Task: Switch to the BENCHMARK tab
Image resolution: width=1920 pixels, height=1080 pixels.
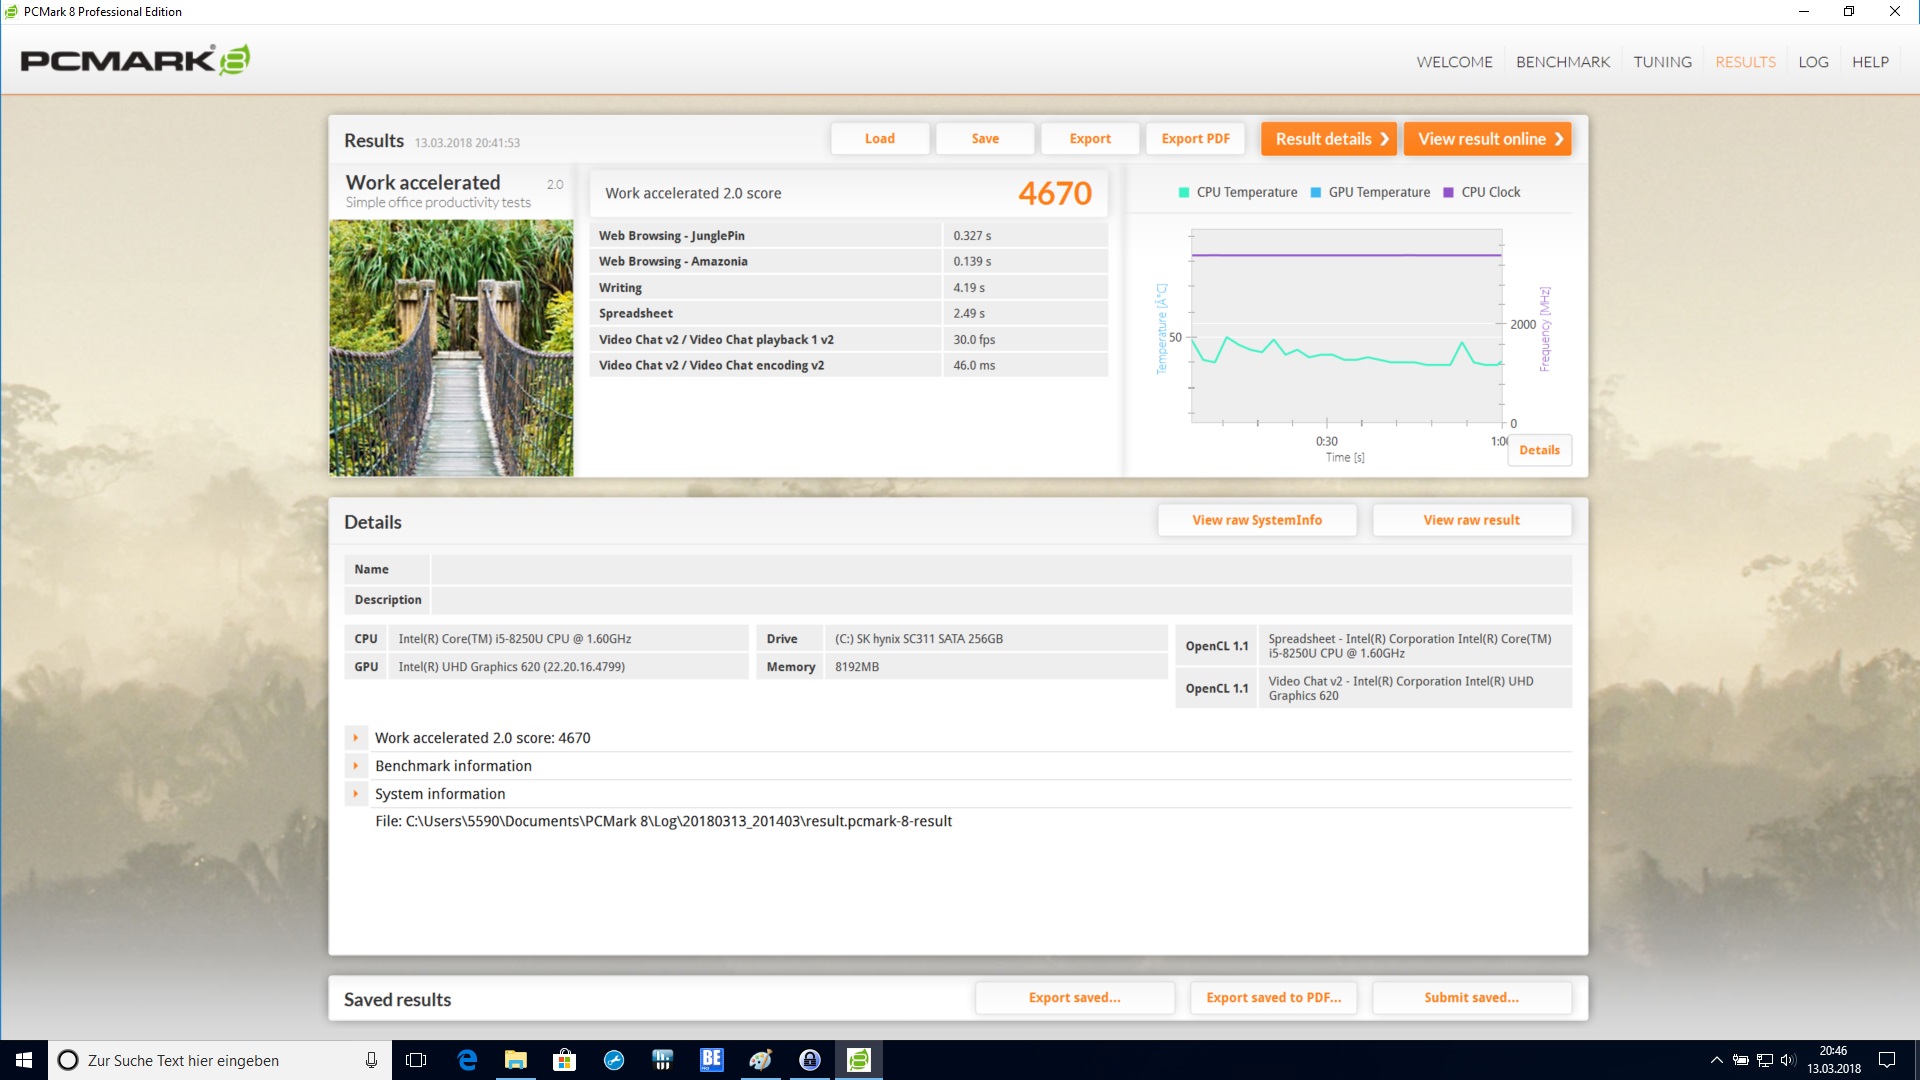Action: [1562, 62]
